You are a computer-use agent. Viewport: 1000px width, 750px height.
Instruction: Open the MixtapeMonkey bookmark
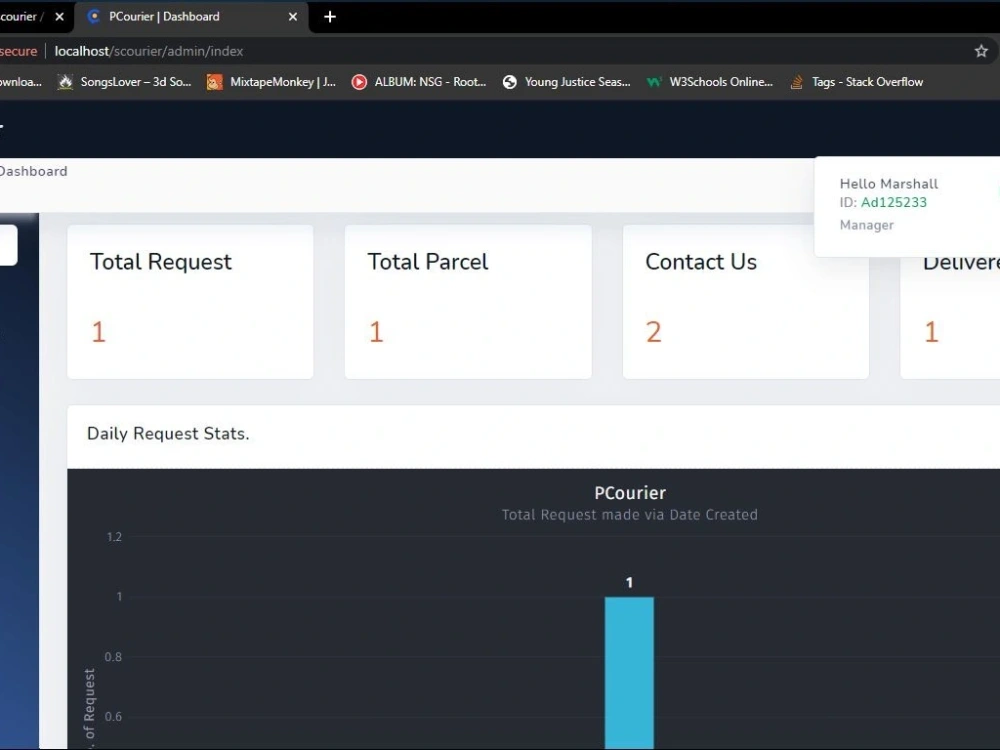click(271, 82)
